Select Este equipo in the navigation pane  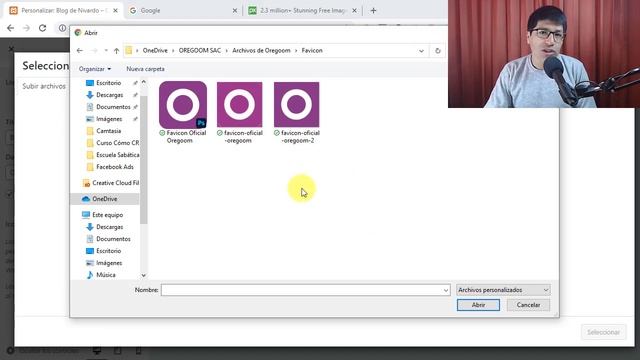(107, 215)
